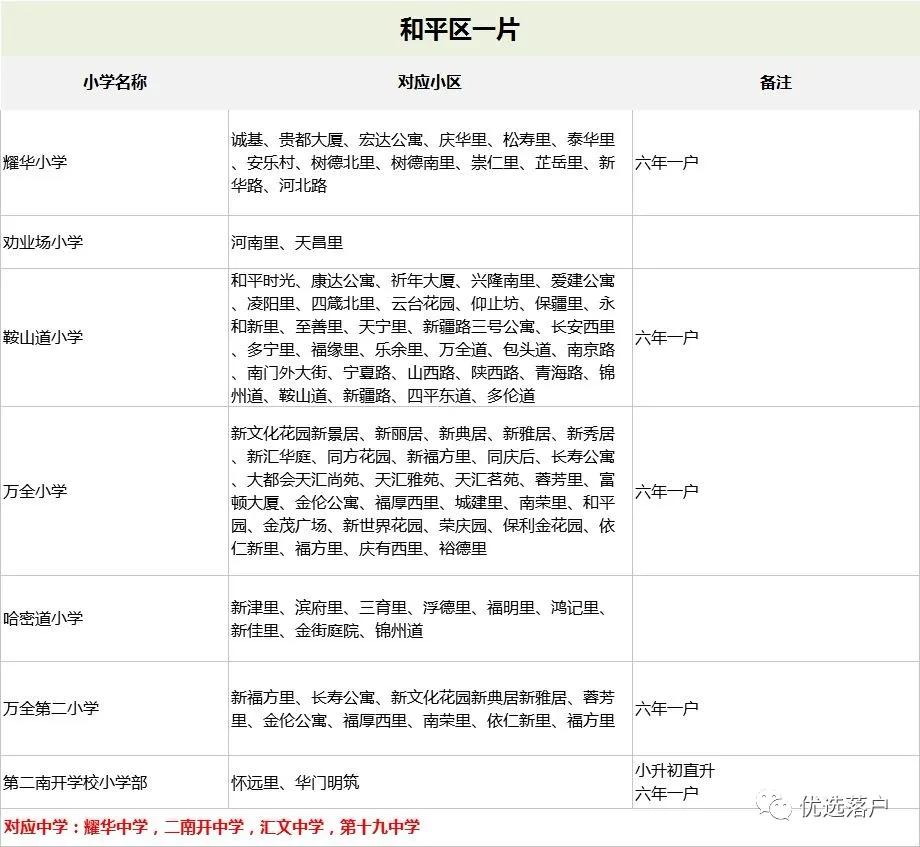Click 哈密道小学 school name

tap(47, 617)
